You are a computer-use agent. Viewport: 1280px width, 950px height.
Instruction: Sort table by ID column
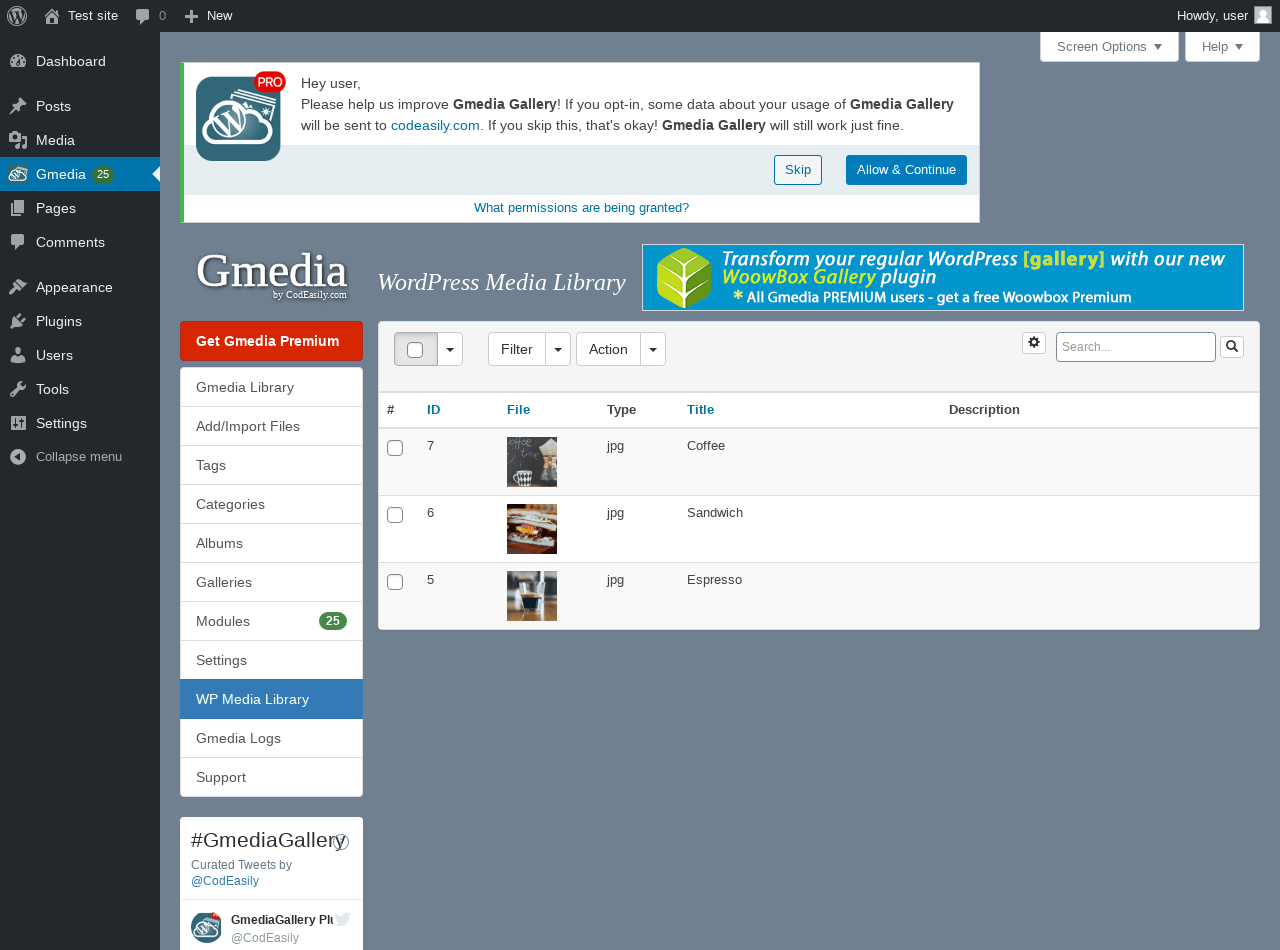click(433, 410)
